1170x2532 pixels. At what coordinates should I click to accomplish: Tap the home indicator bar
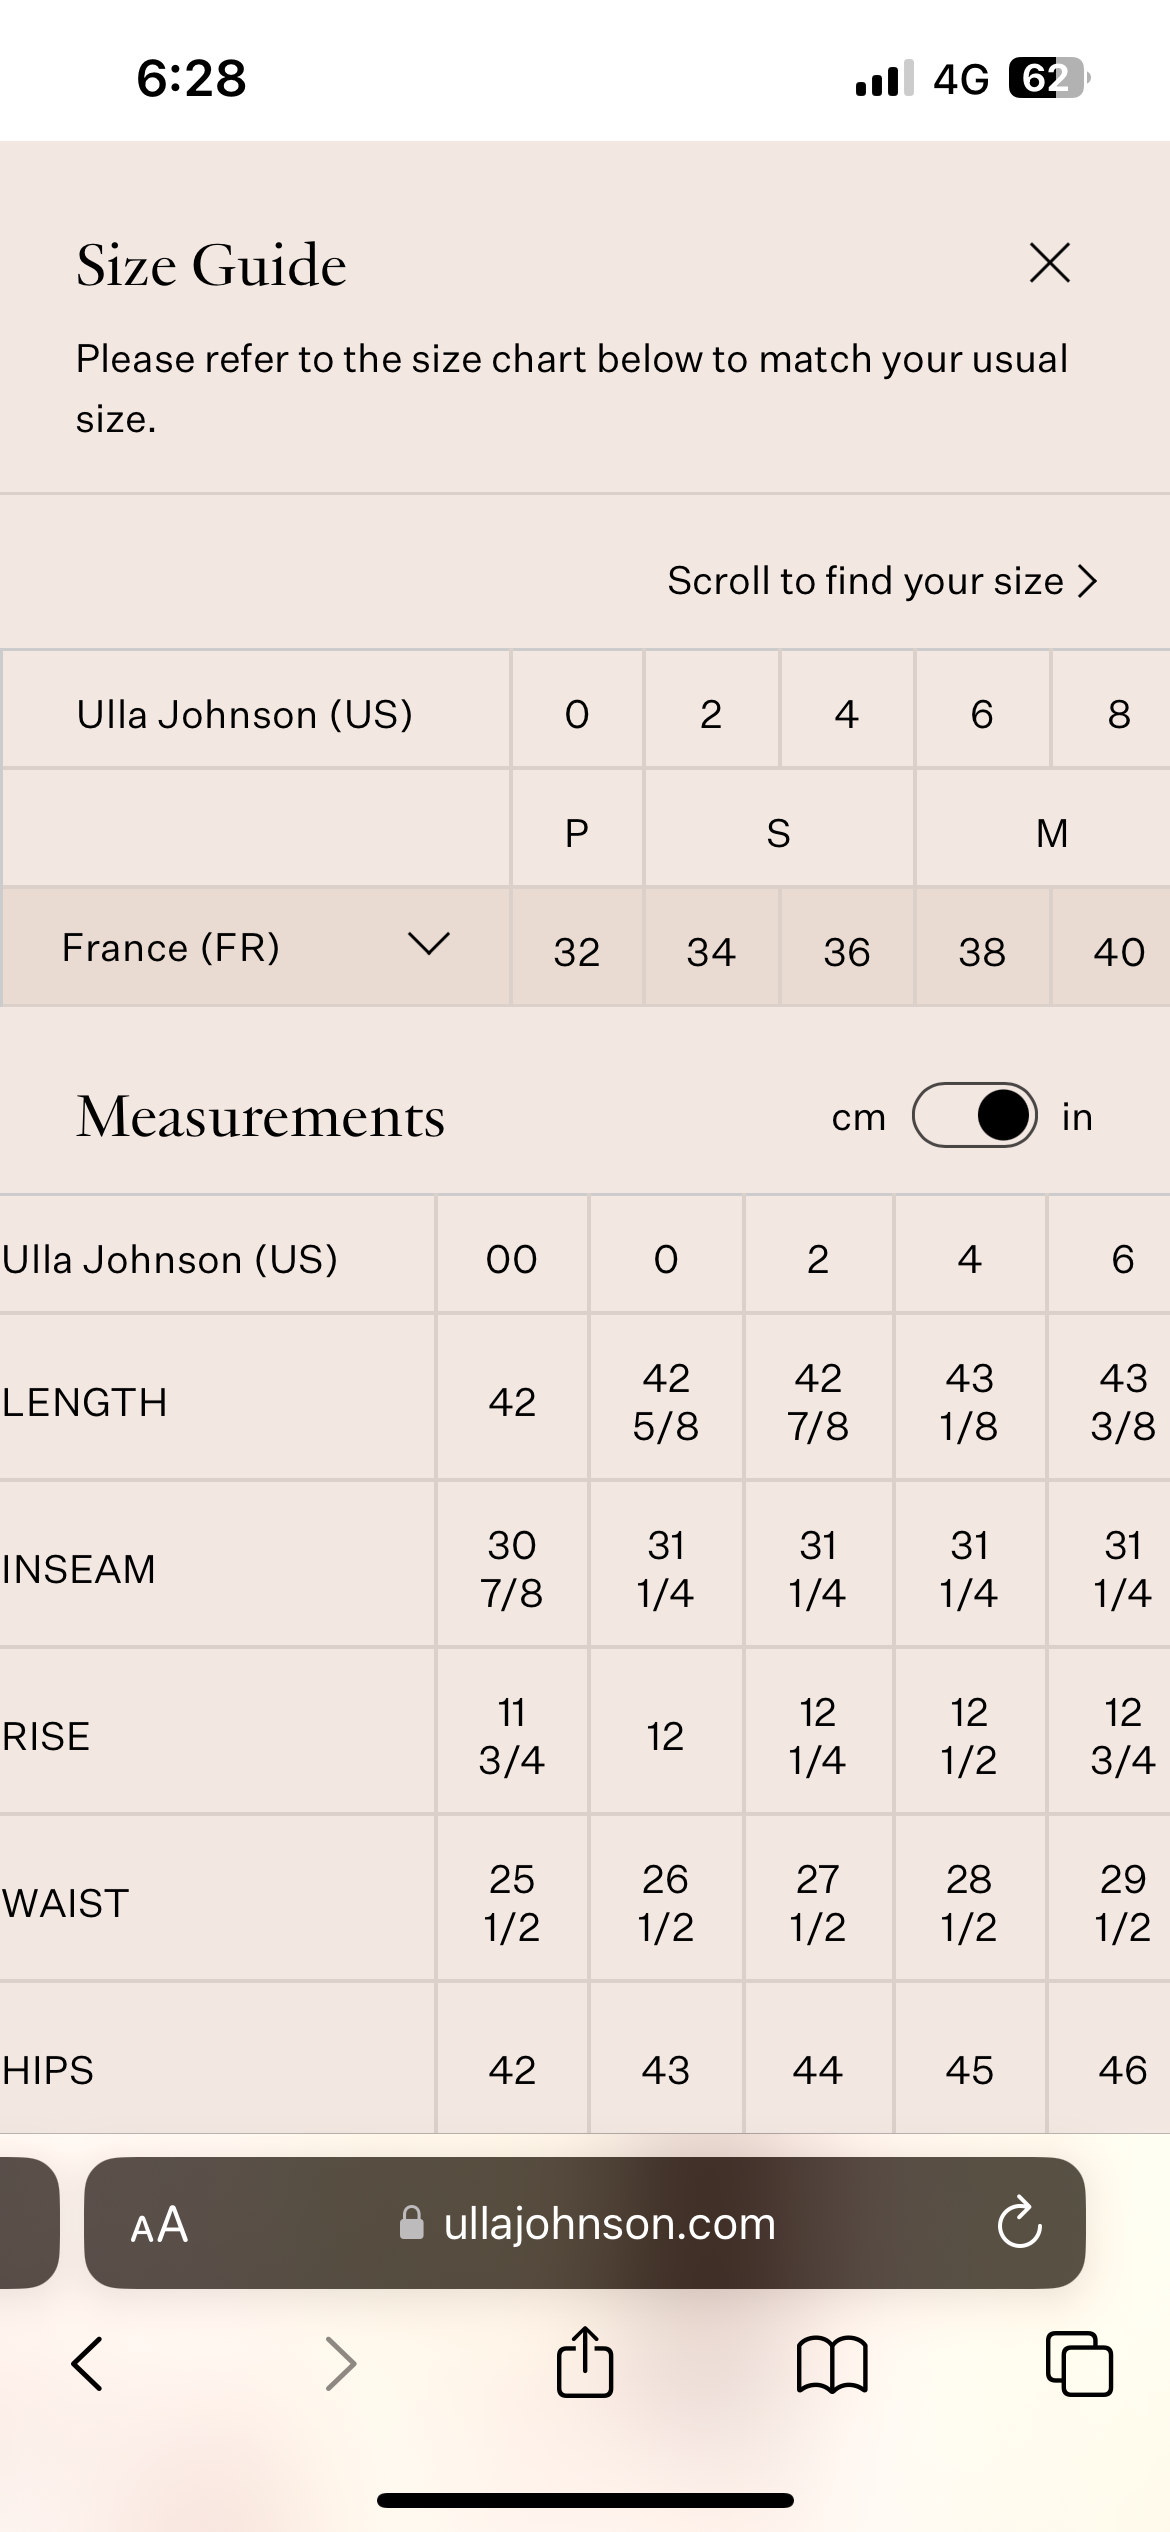click(x=585, y=2500)
